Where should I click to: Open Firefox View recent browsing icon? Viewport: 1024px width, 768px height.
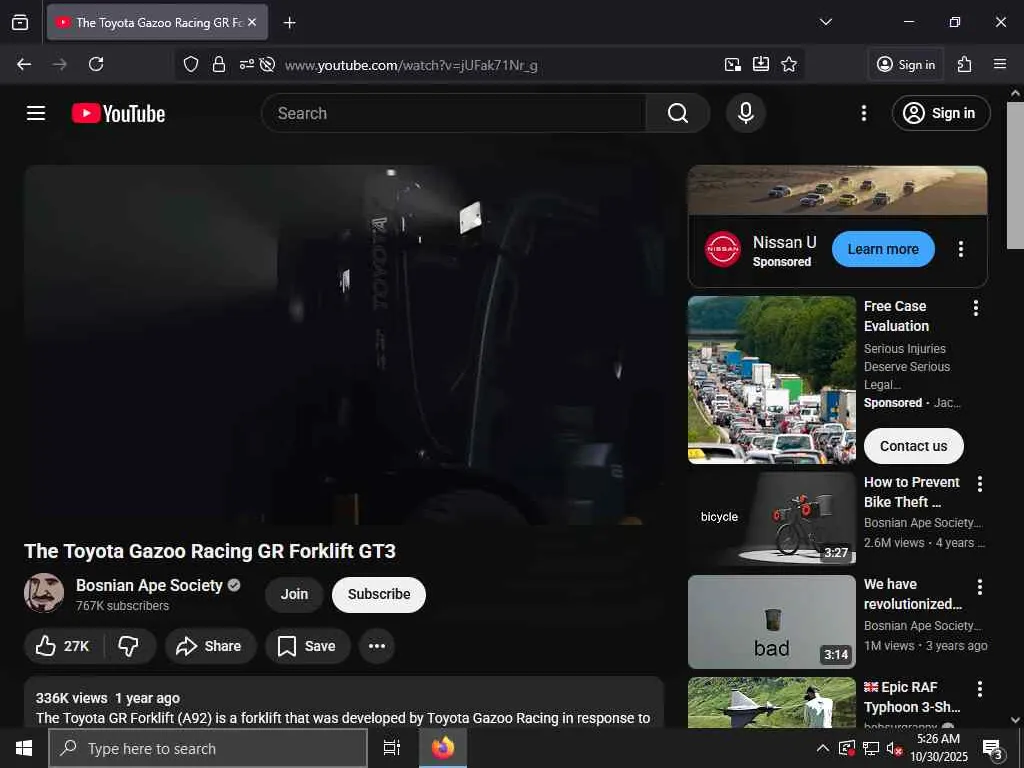click(20, 22)
